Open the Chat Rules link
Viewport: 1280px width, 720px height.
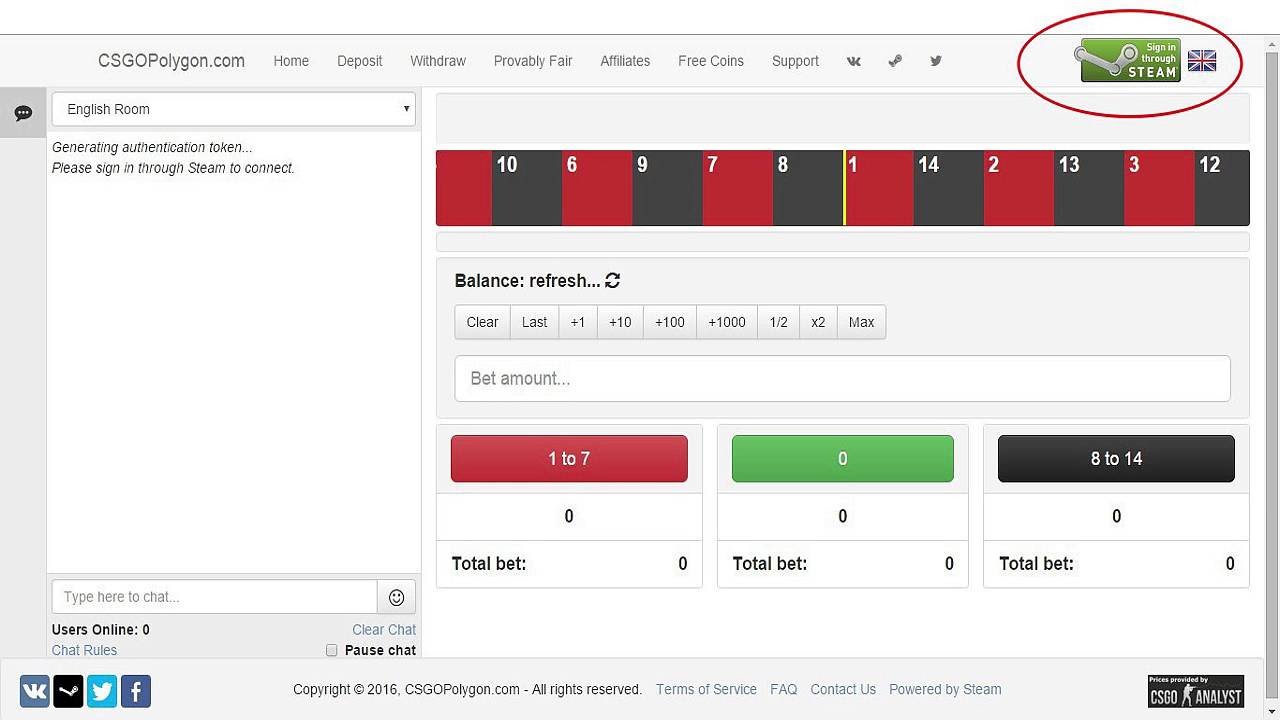(x=84, y=650)
